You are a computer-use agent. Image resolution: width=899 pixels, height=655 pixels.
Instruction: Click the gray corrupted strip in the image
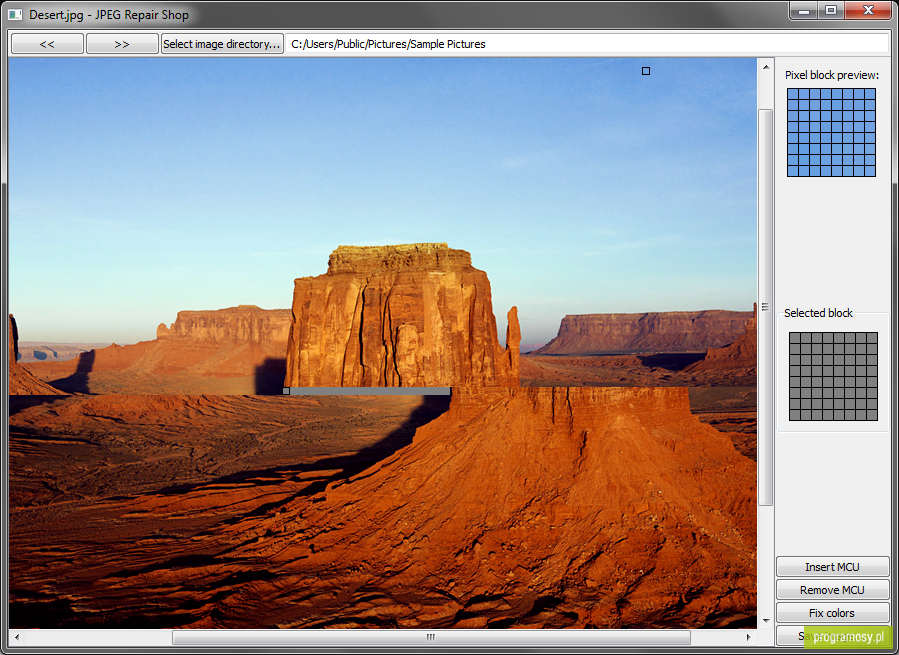(x=370, y=391)
